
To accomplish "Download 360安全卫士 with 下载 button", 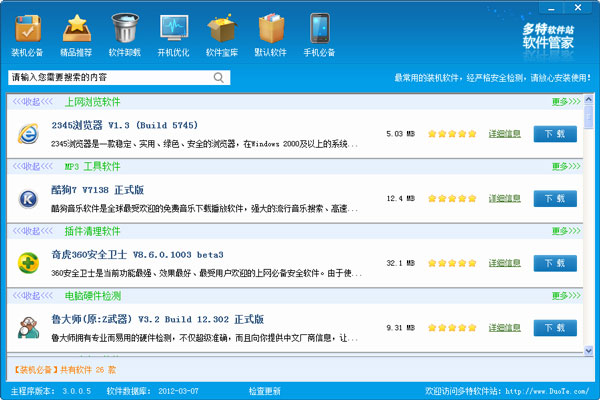I will [555, 263].
